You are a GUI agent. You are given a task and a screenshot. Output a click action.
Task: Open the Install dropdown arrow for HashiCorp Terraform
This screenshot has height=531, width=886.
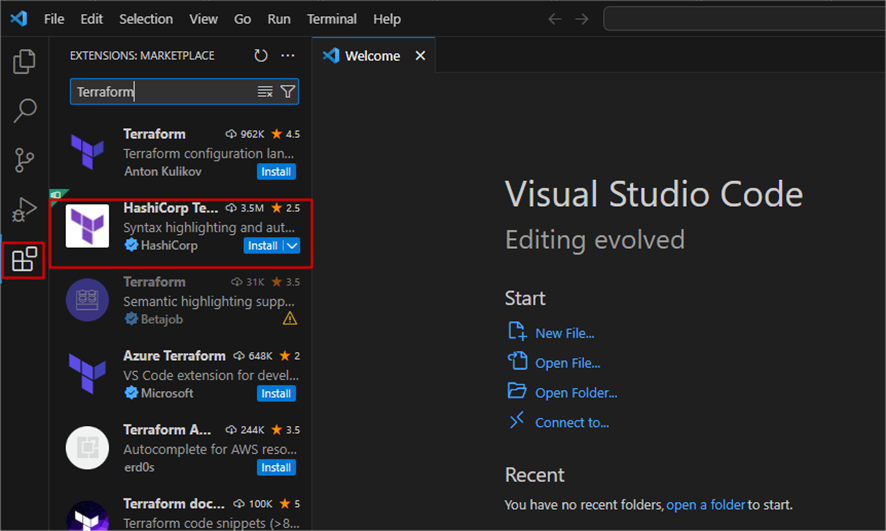pos(292,246)
